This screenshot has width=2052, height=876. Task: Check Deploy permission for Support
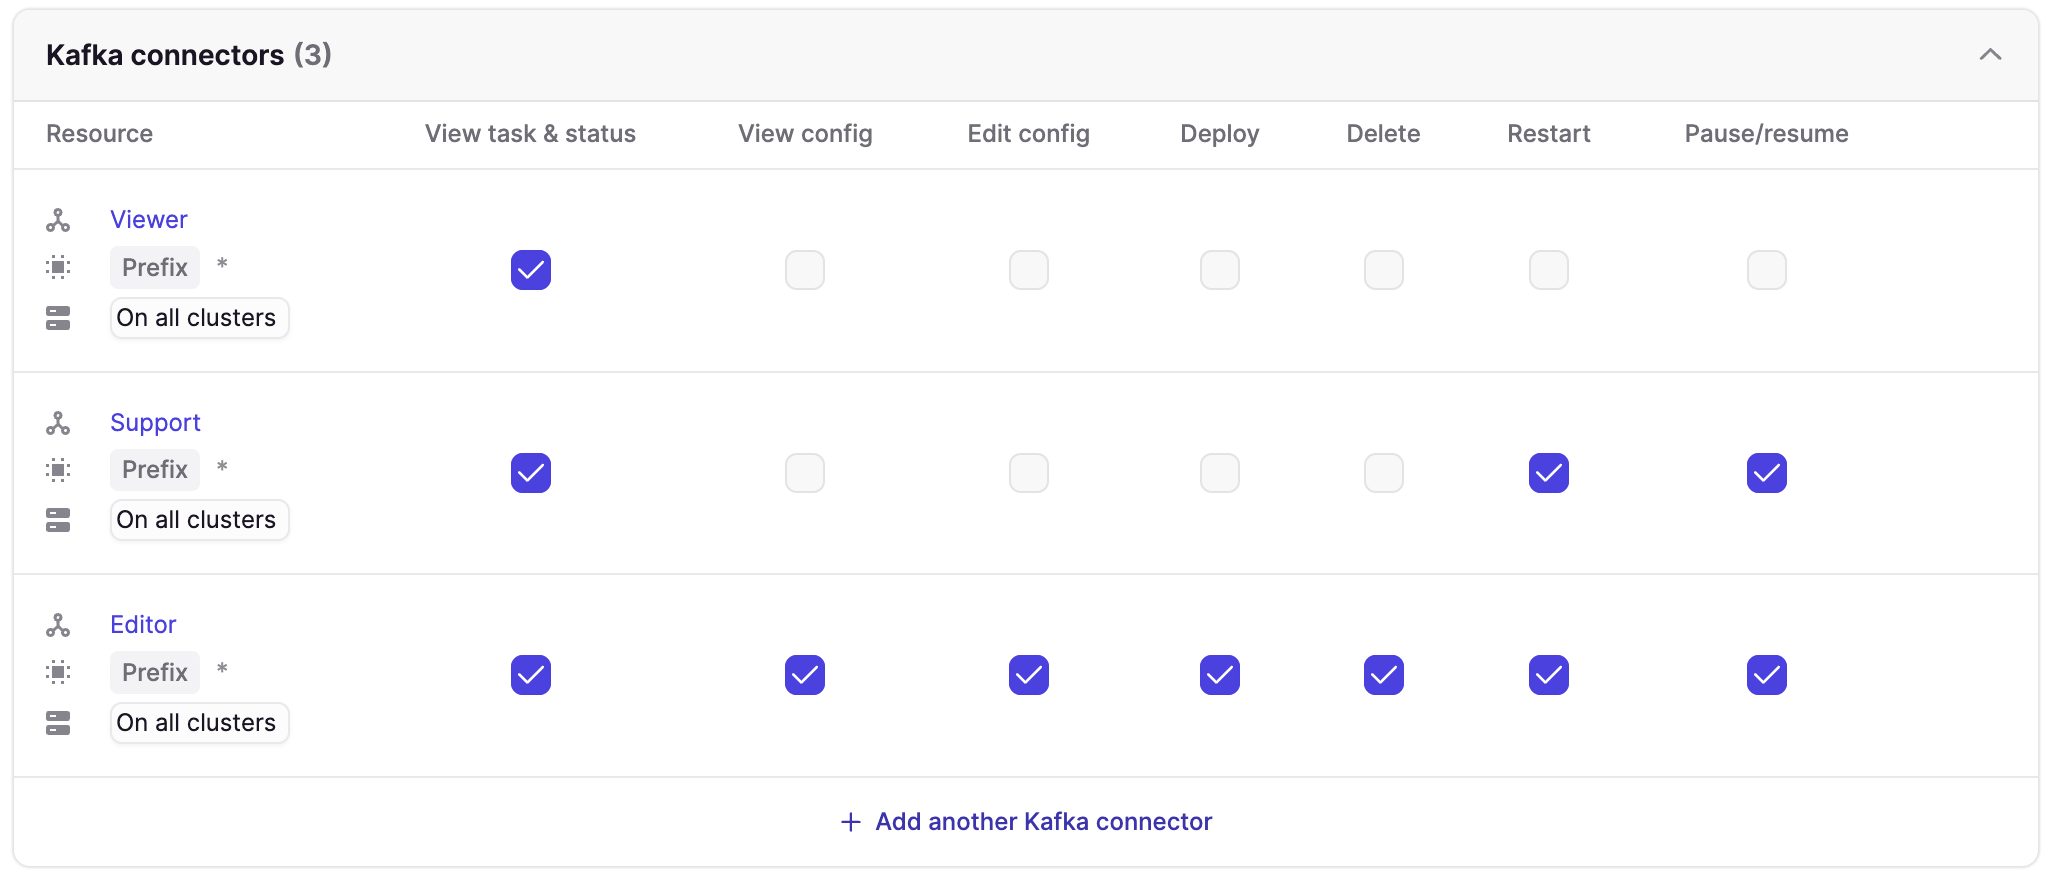(1220, 473)
